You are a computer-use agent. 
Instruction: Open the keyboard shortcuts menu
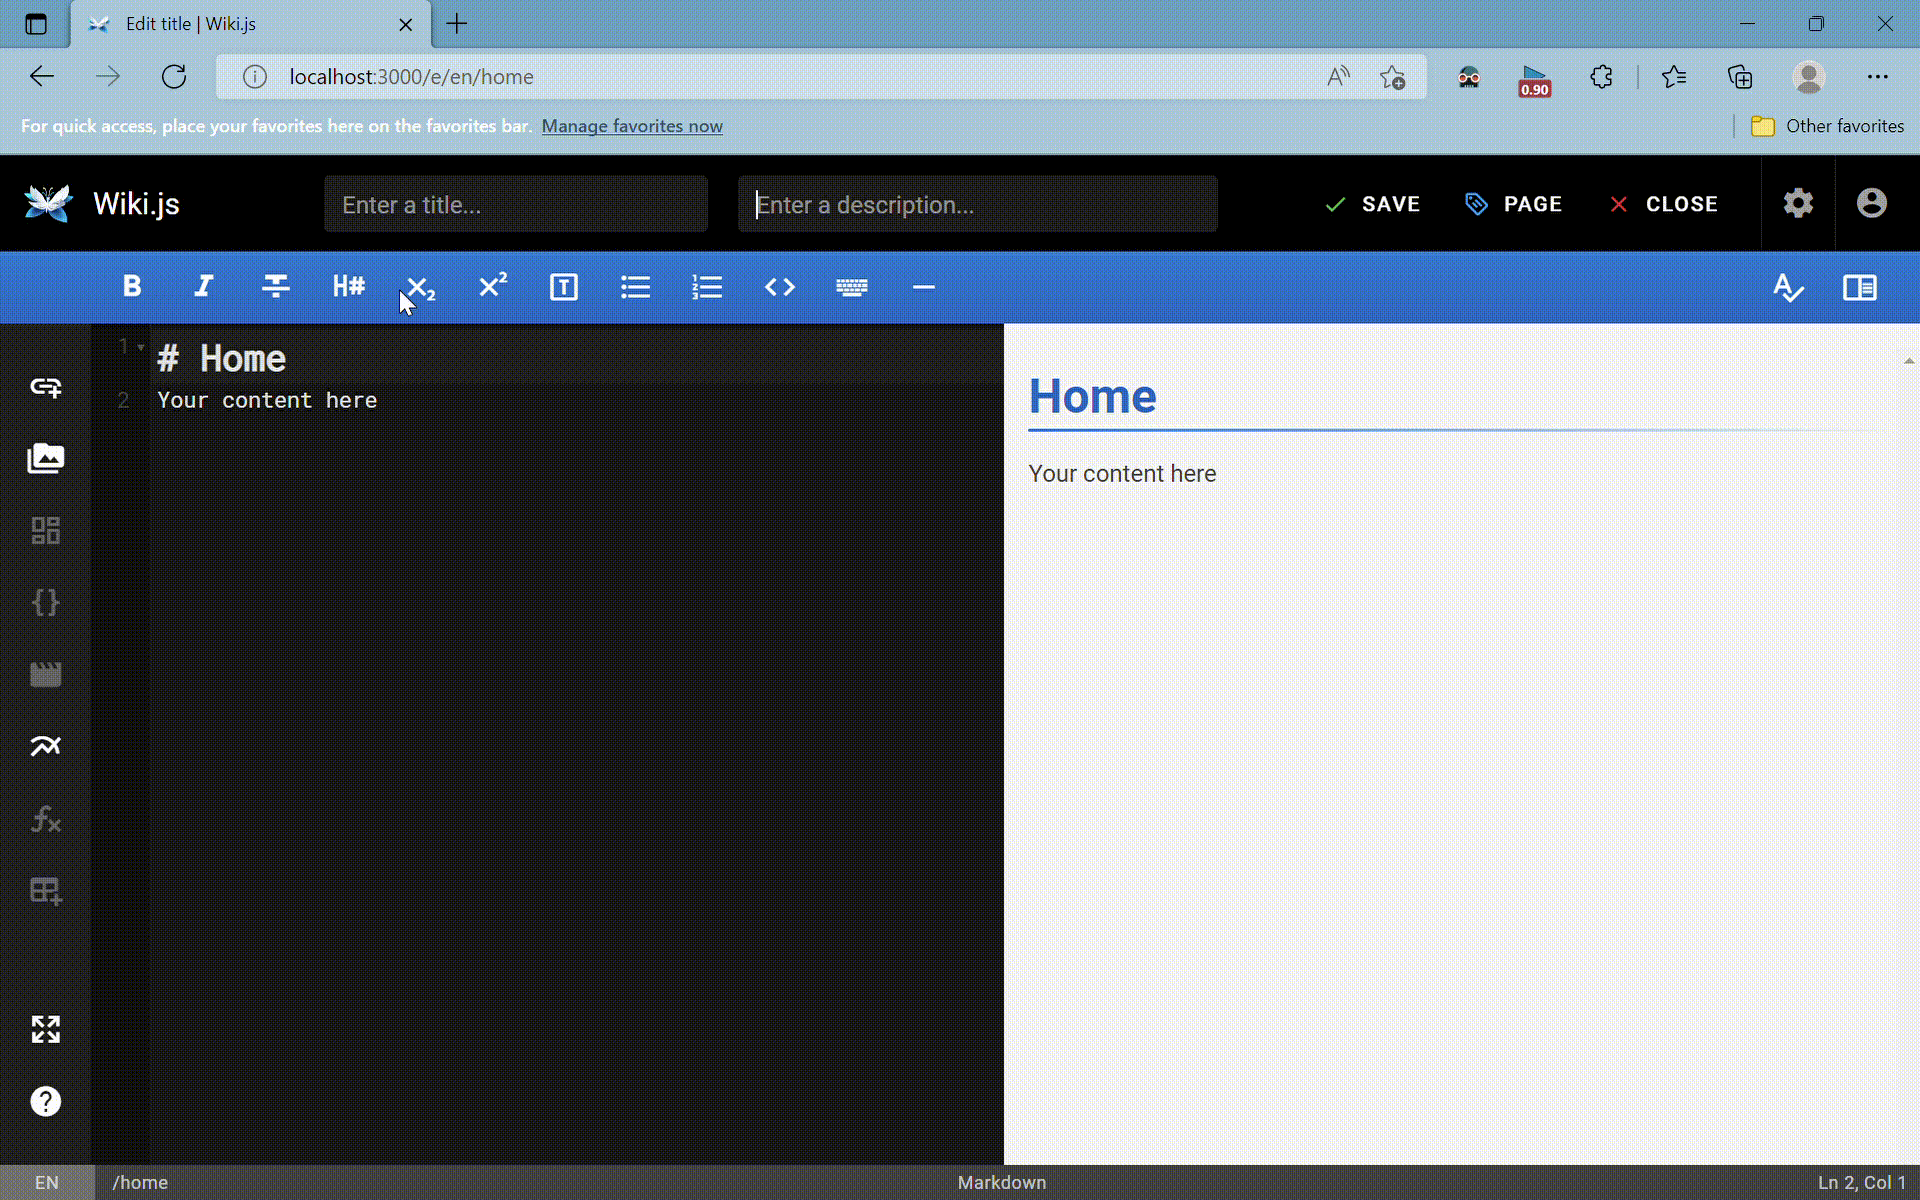(851, 287)
